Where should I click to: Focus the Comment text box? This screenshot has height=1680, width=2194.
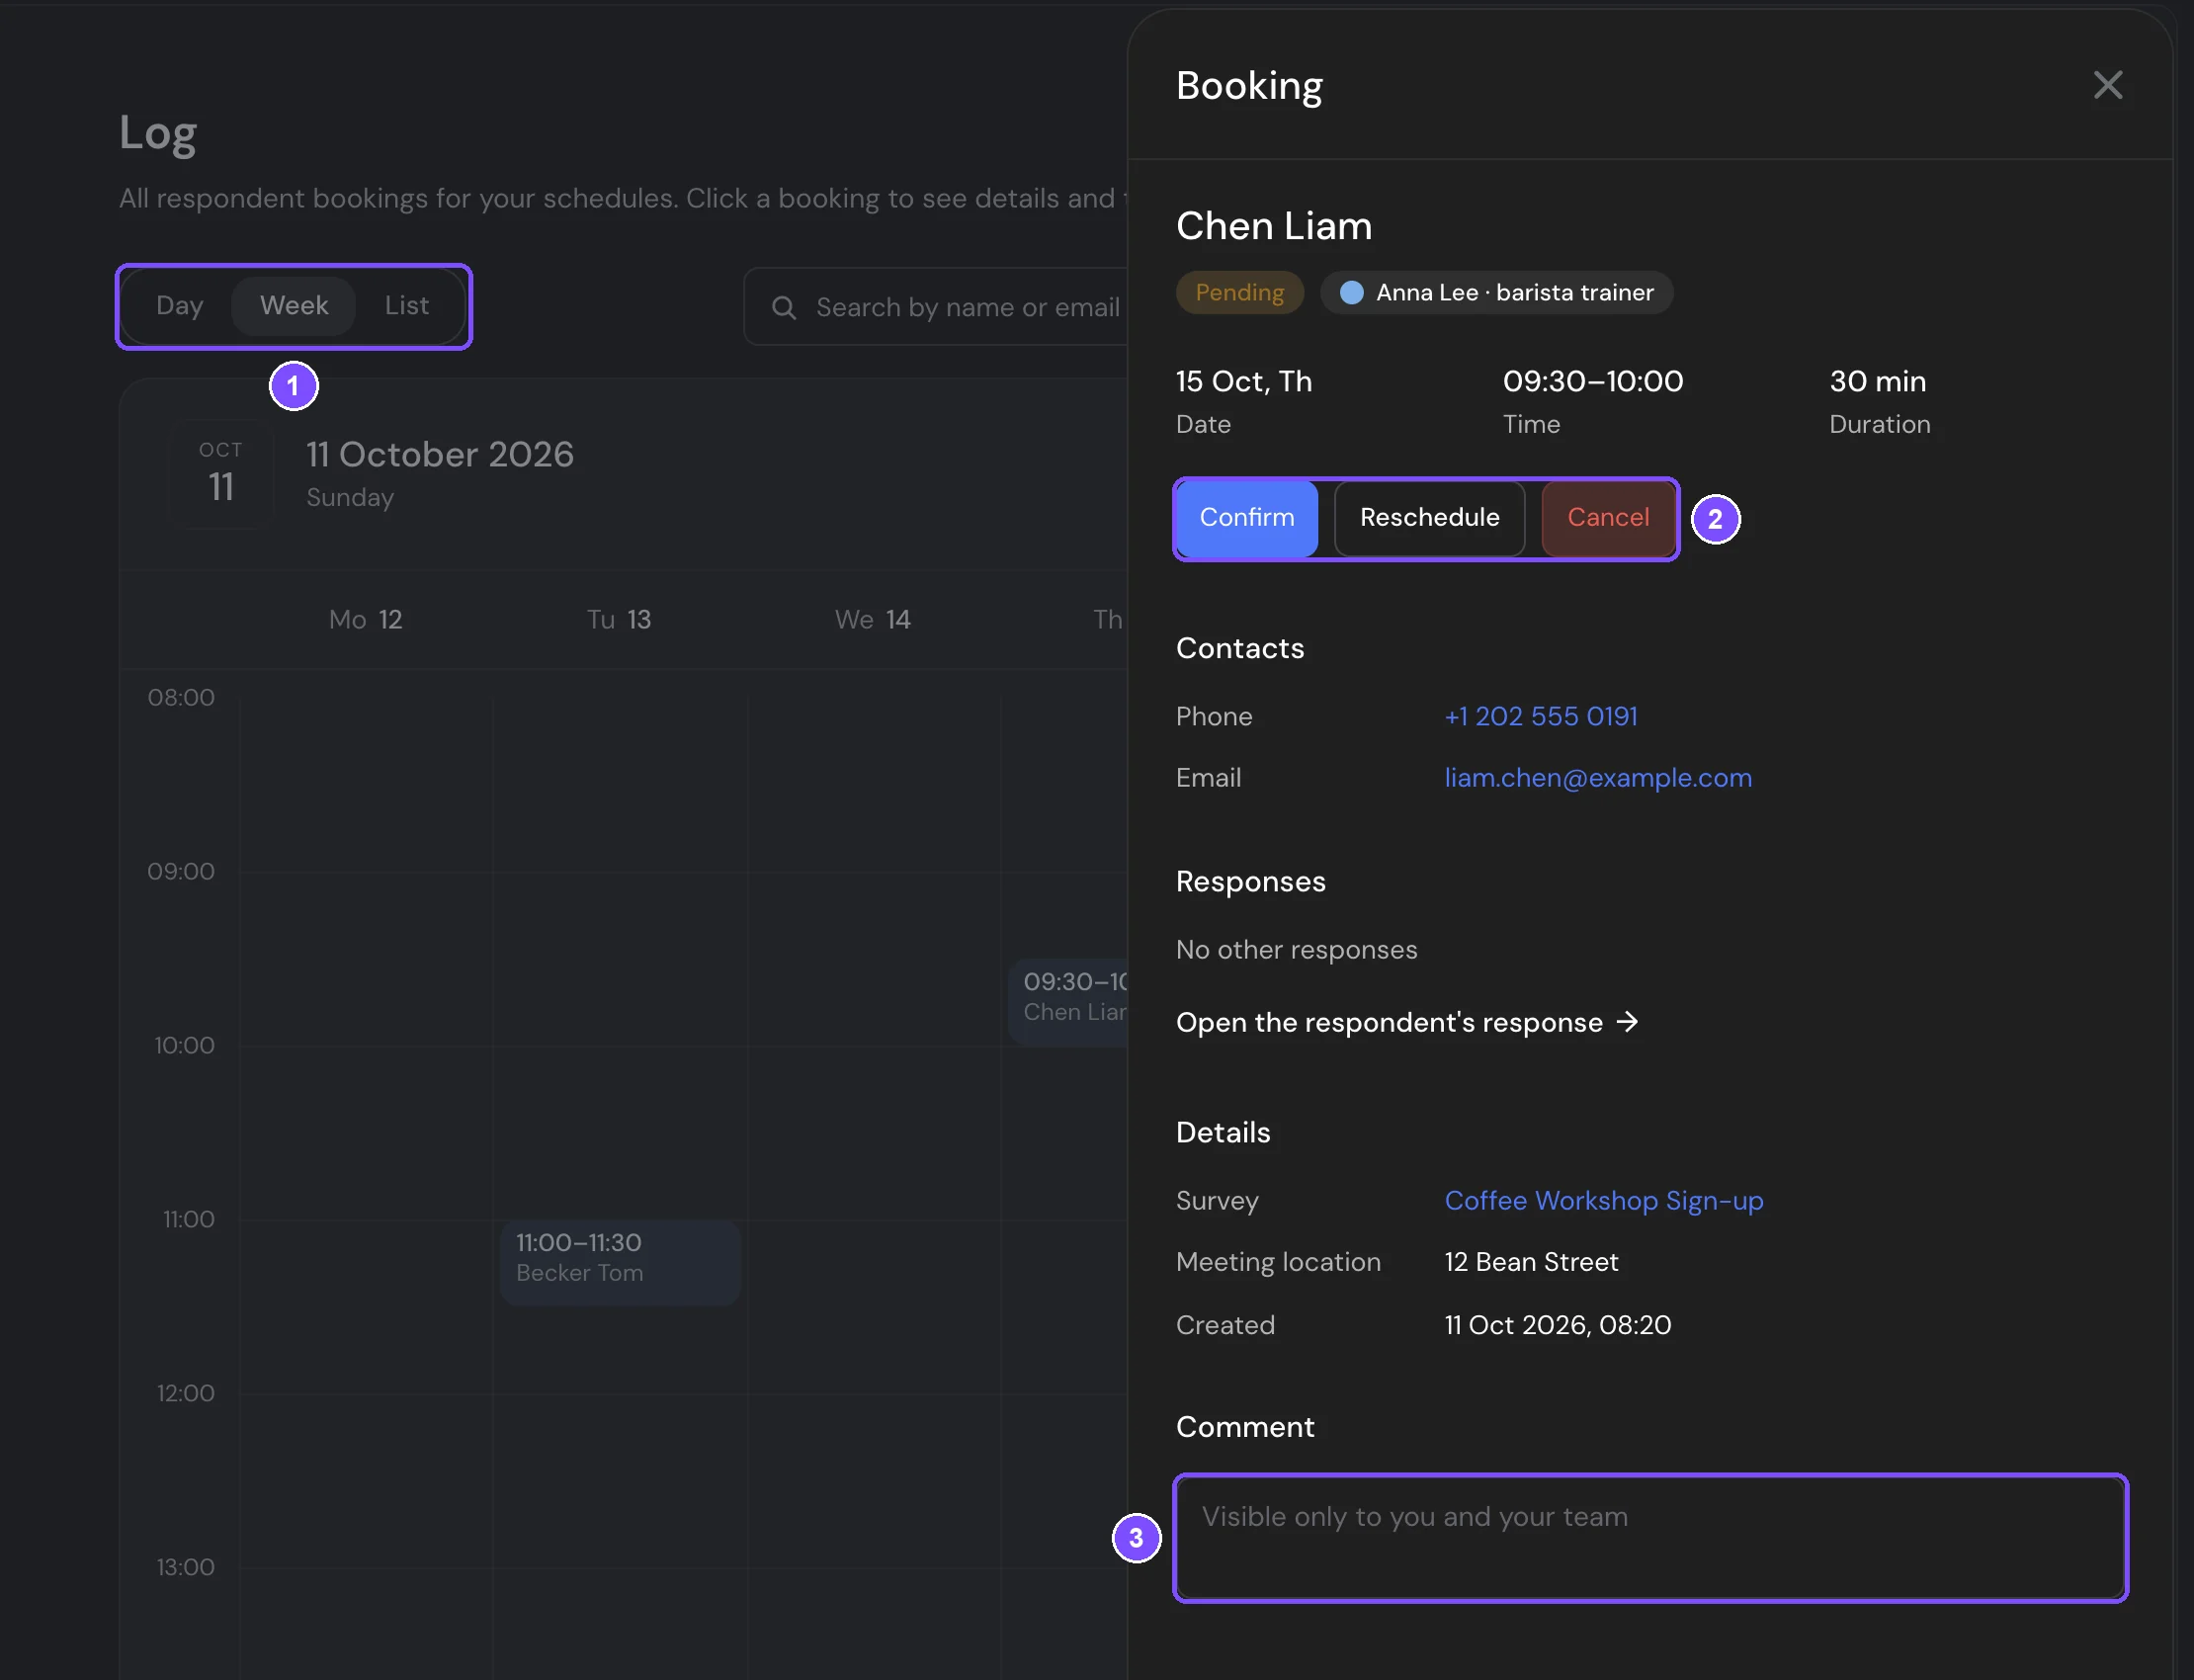[1651, 1538]
